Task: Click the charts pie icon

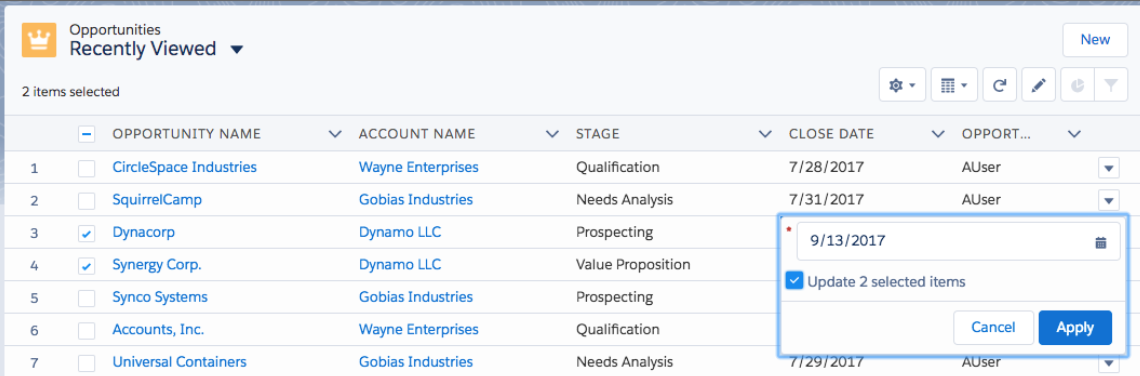Action: pyautogui.click(x=1077, y=86)
